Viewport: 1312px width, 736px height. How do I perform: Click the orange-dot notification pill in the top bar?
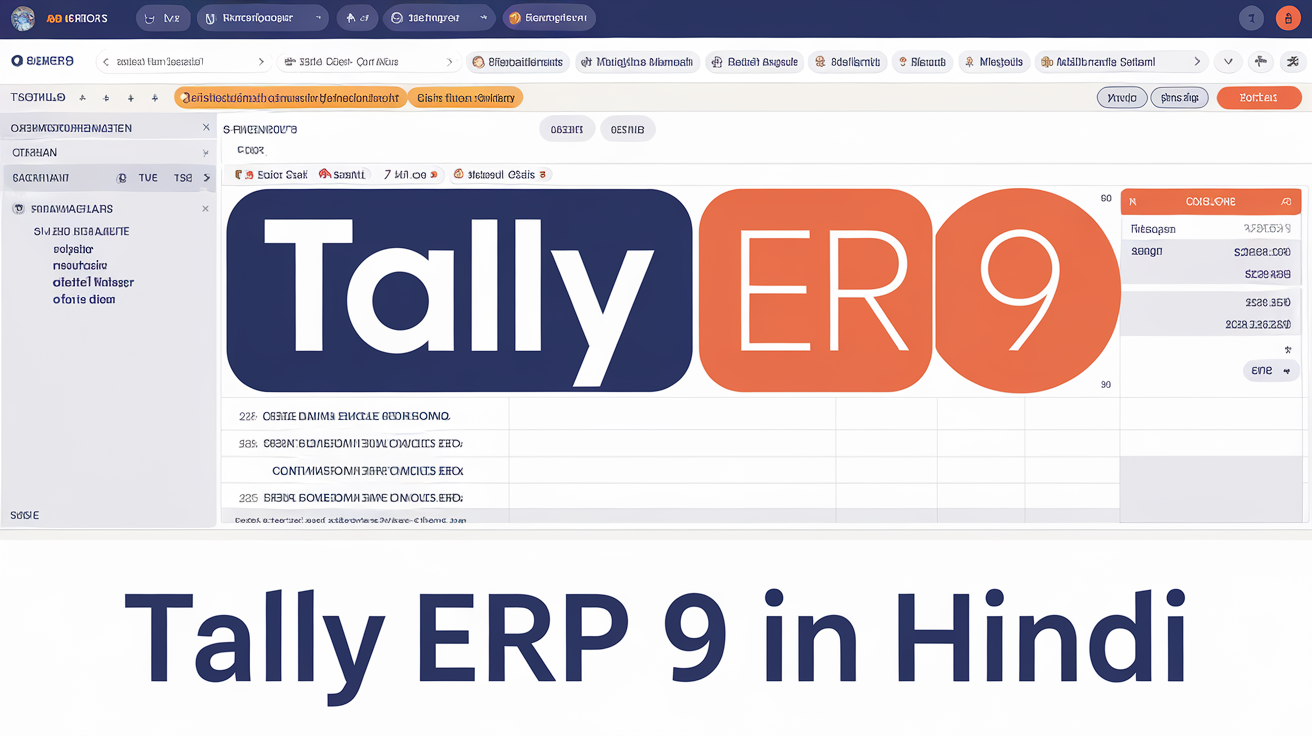point(549,17)
